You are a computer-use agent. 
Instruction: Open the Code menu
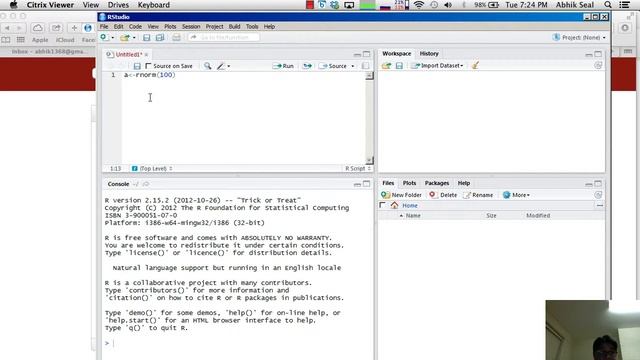(135, 27)
